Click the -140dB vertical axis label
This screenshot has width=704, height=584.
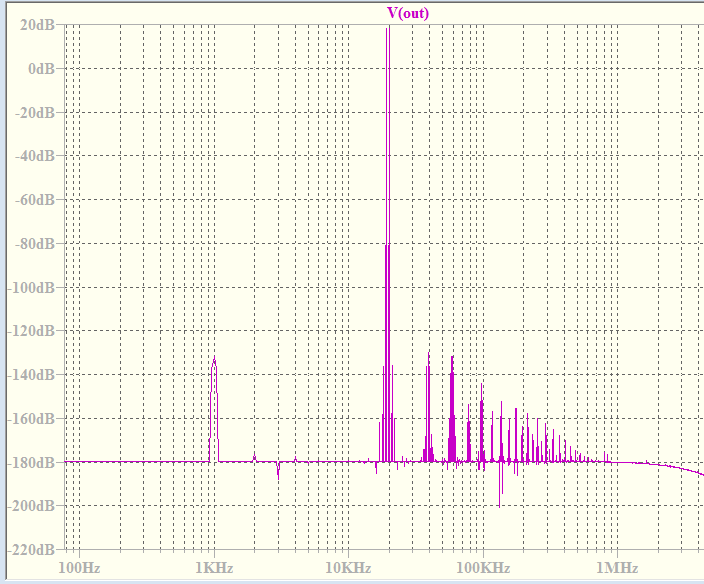click(31, 374)
